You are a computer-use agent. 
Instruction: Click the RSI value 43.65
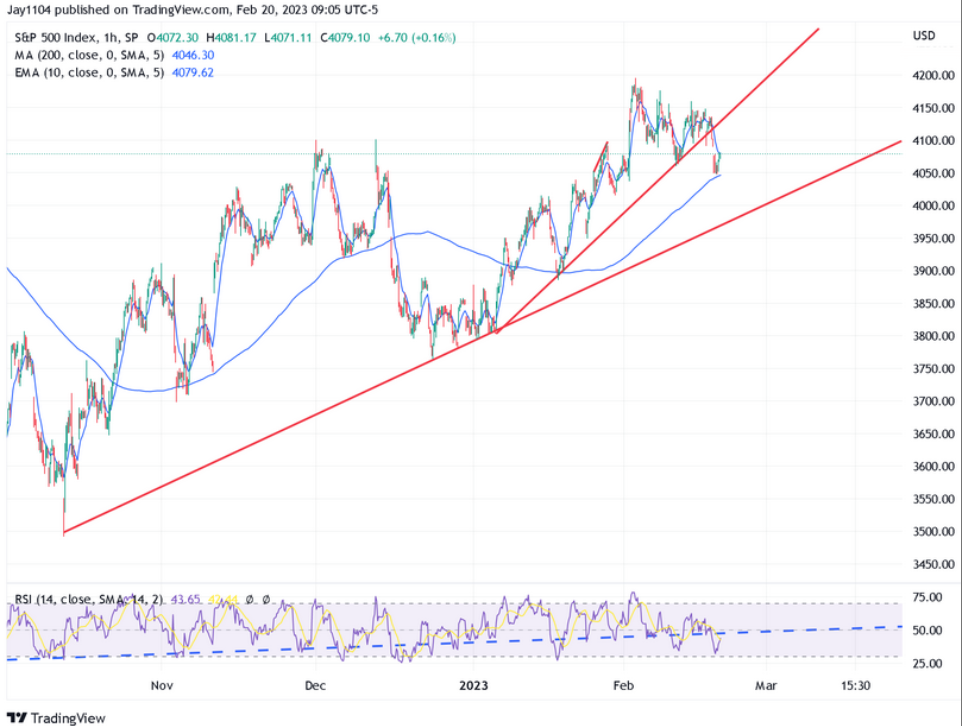point(185,599)
